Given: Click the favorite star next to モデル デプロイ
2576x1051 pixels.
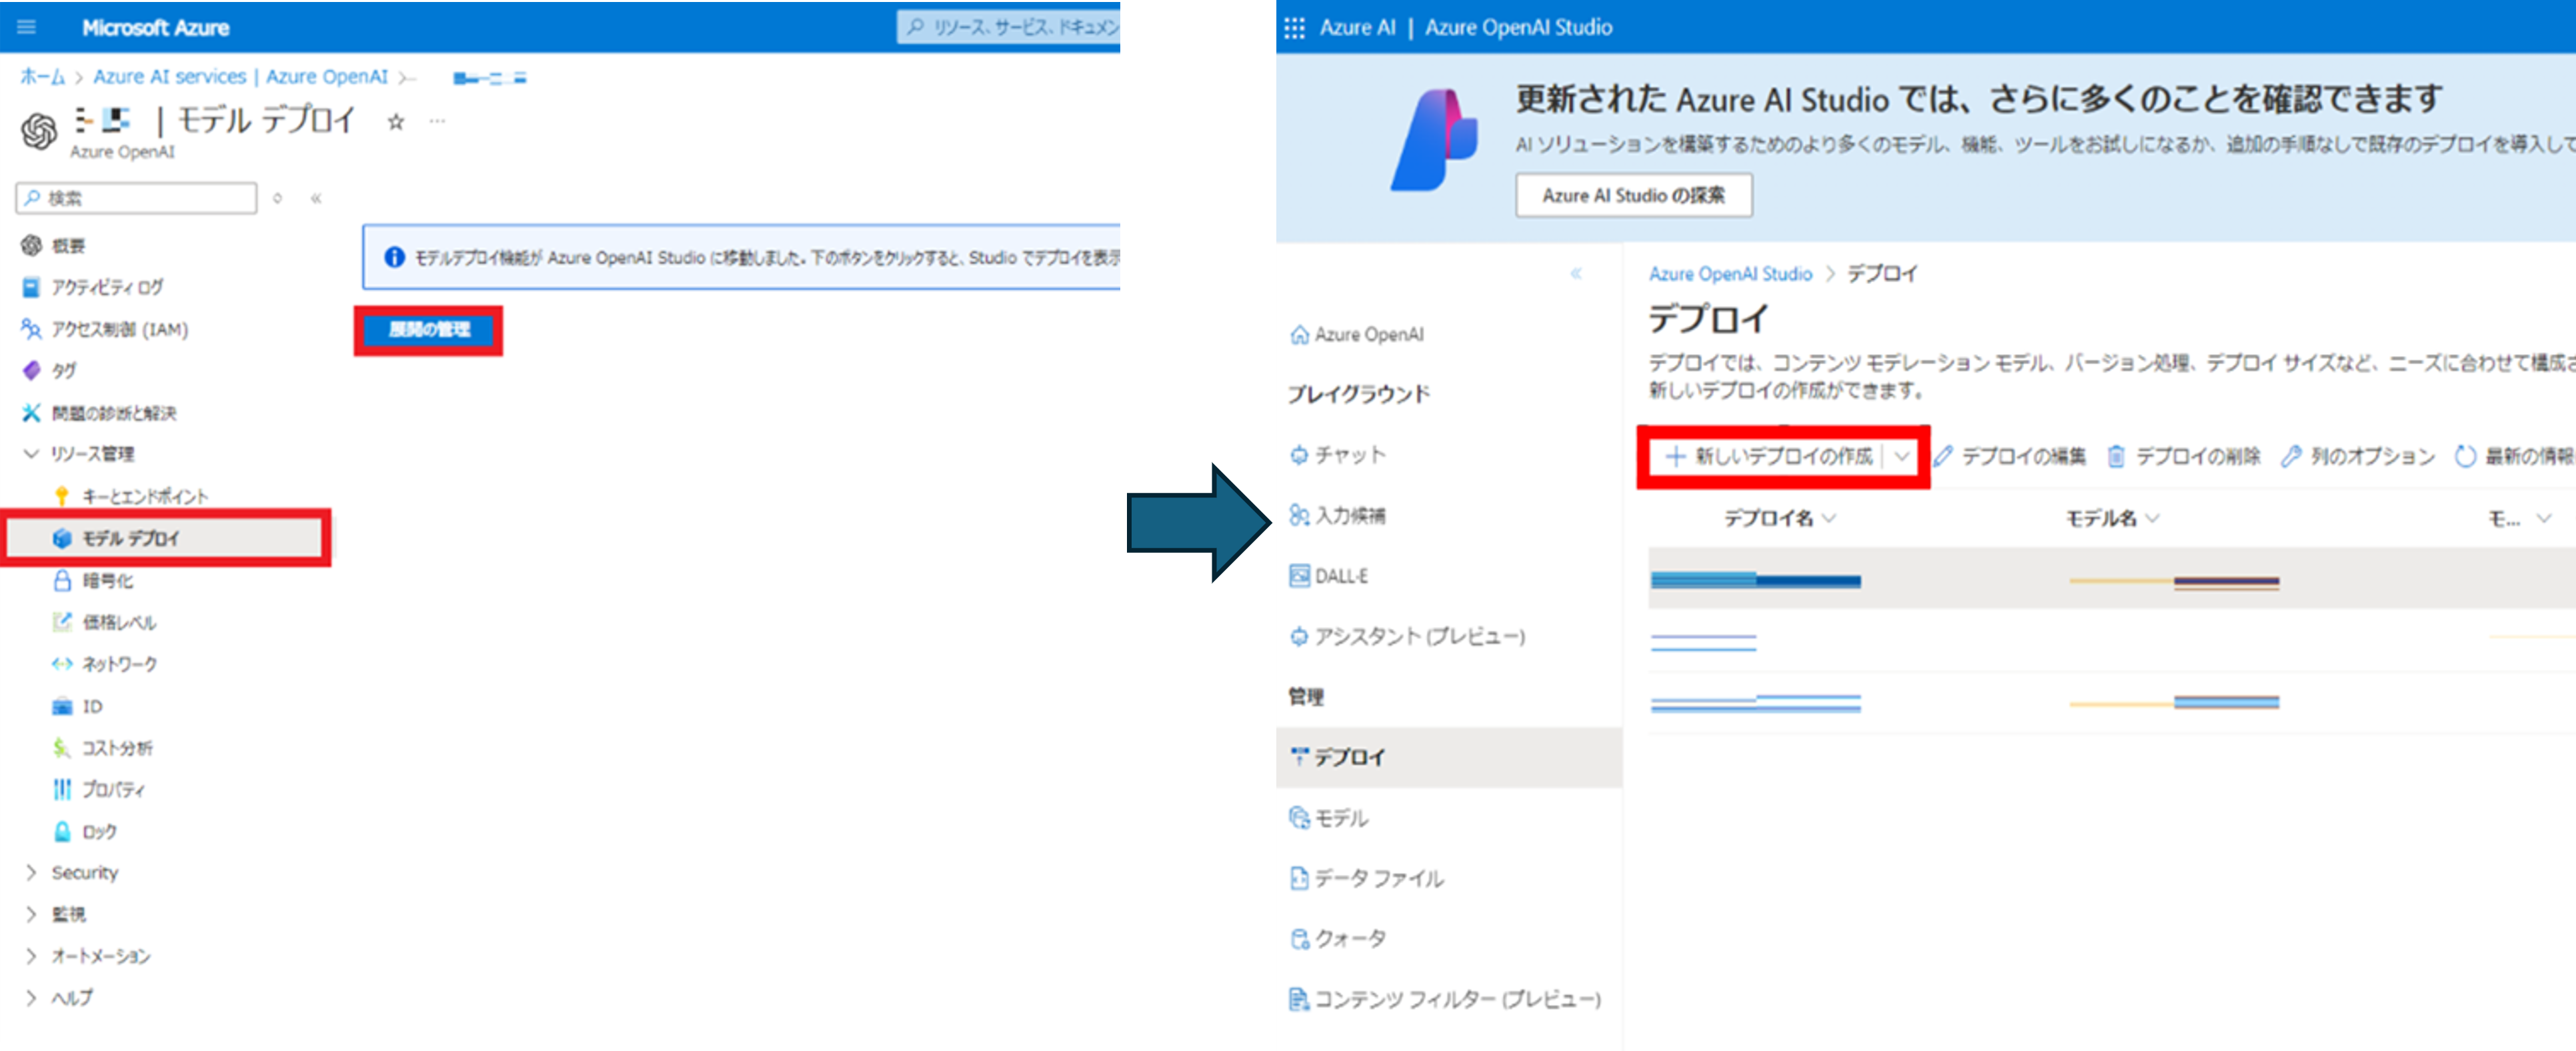Looking at the screenshot, I should (396, 122).
